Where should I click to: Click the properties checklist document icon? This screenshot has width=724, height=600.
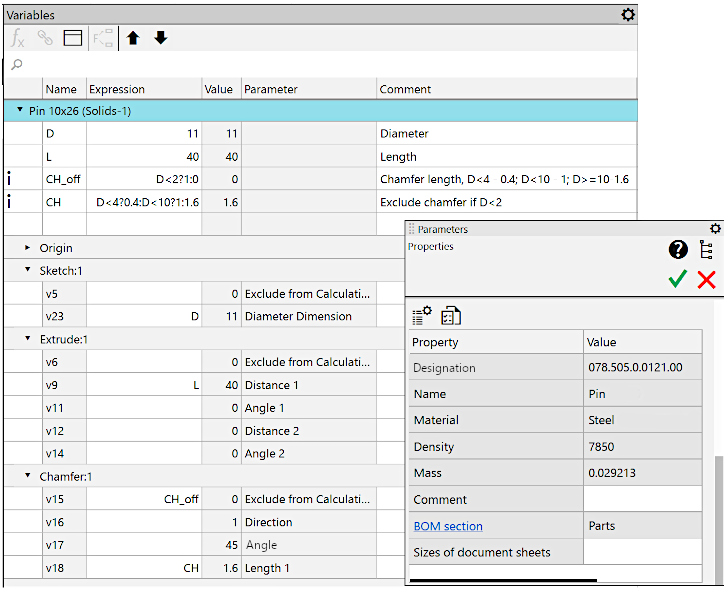(451, 316)
